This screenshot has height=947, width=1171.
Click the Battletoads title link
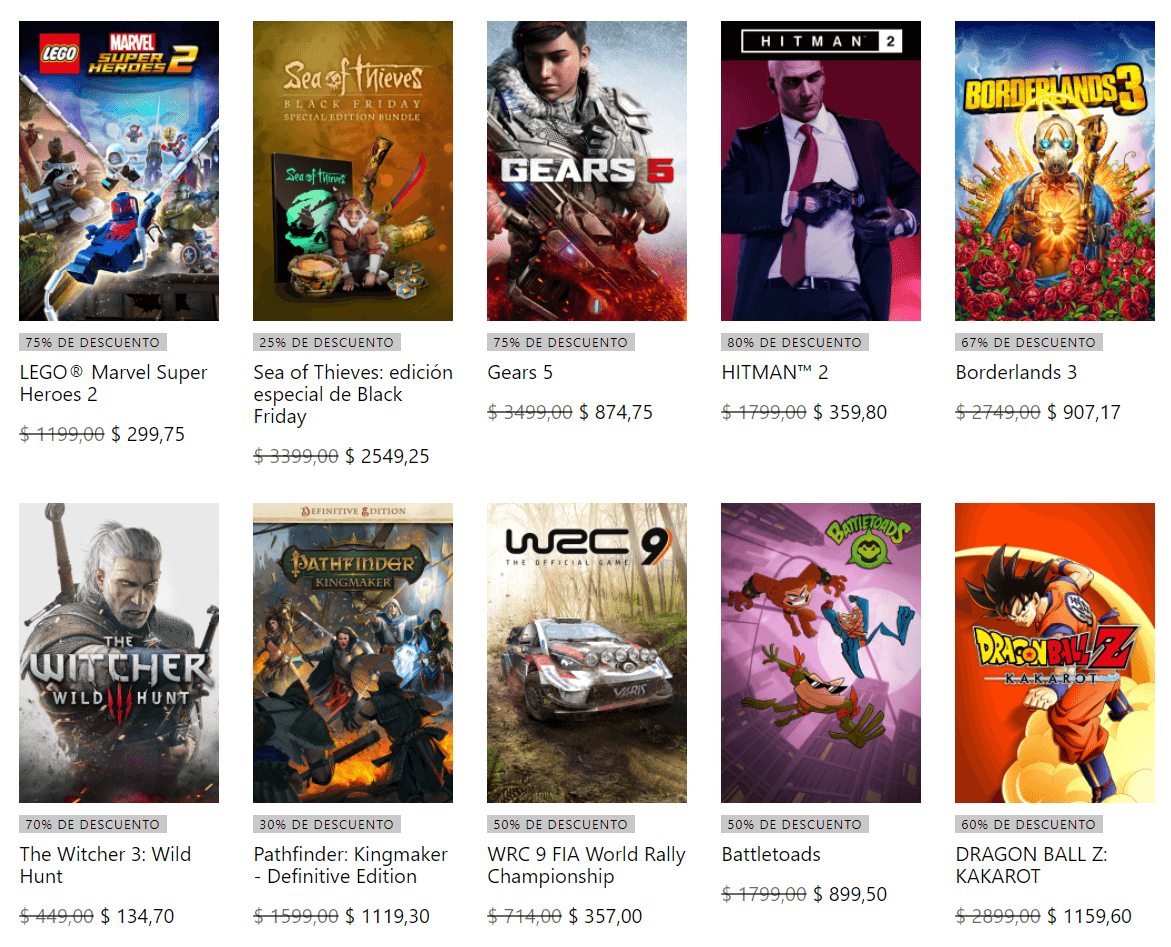[x=771, y=854]
